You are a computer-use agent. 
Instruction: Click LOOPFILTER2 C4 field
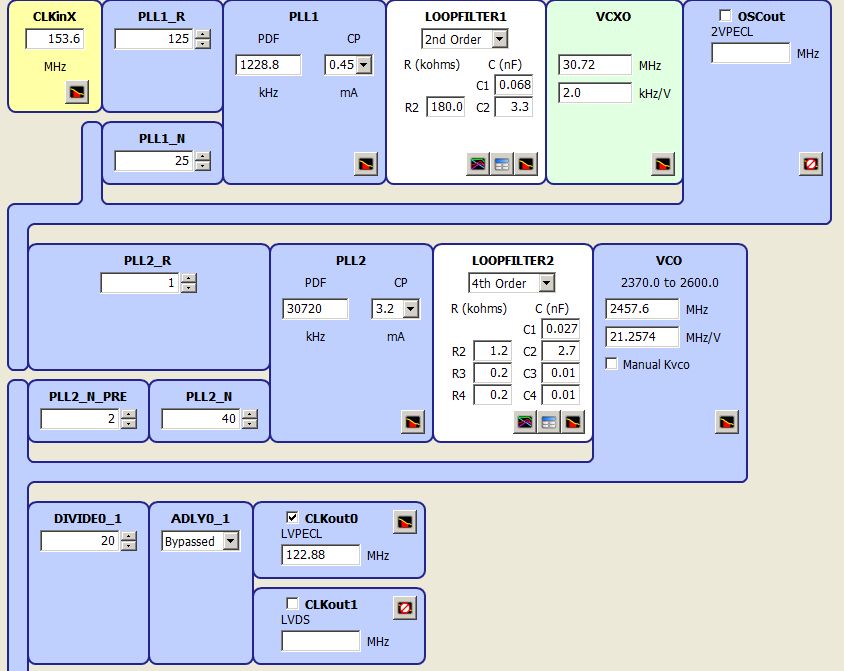click(561, 395)
